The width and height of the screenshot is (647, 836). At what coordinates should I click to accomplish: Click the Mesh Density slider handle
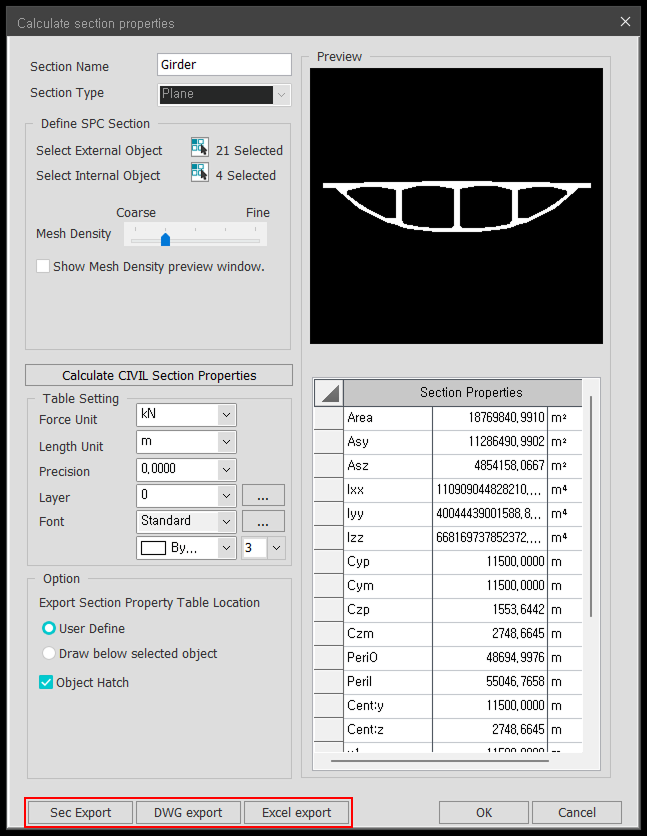pos(165,239)
